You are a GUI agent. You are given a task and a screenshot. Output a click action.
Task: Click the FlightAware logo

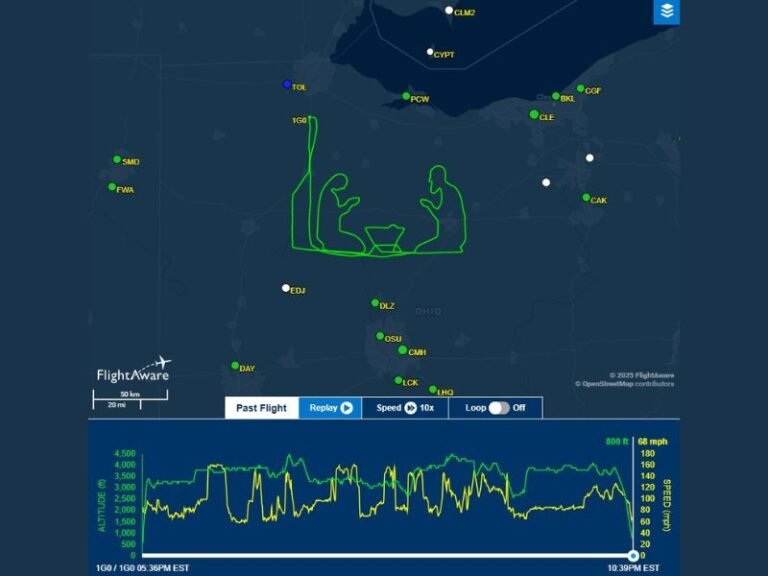[134, 370]
